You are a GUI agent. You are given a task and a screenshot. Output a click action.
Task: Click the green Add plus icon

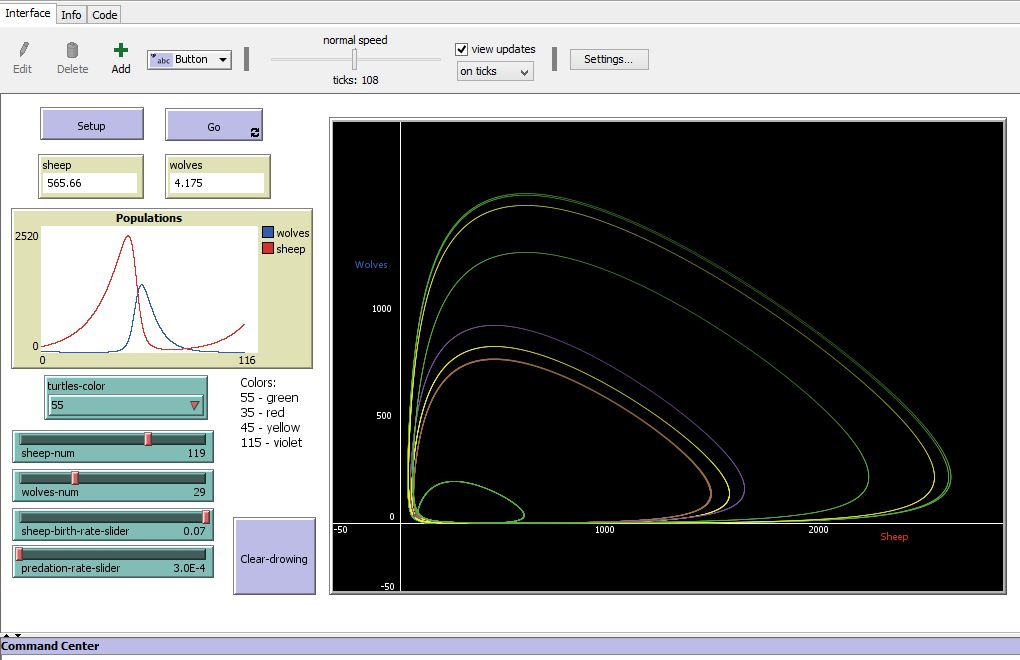click(x=120, y=50)
